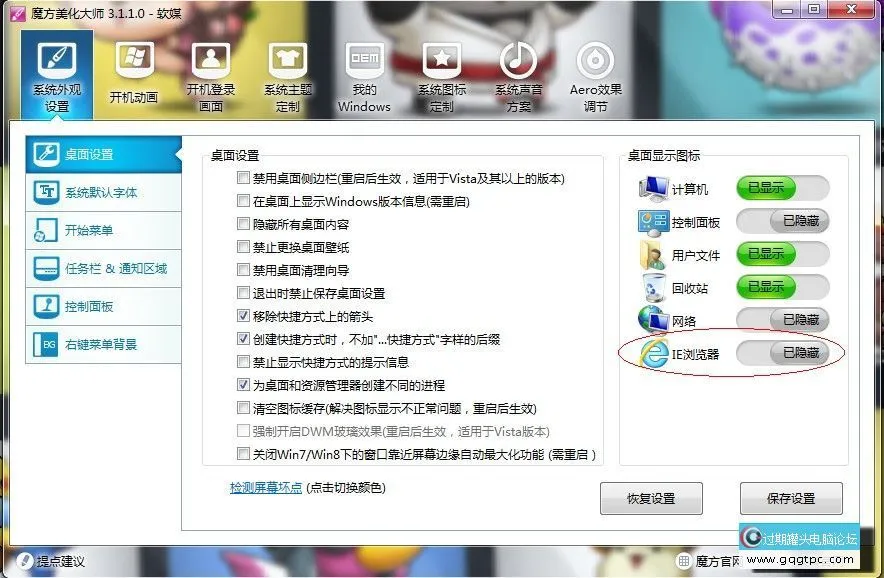Uncheck 移除快捷方式上的箭头

(x=243, y=317)
